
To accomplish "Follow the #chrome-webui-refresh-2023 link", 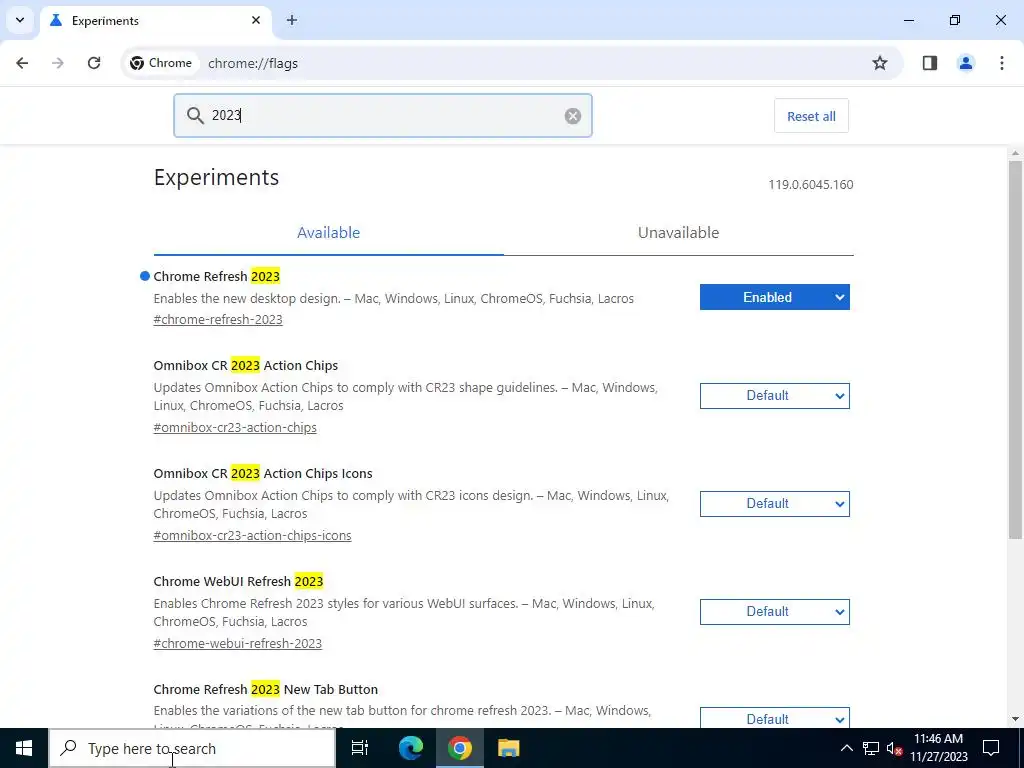I will [238, 643].
